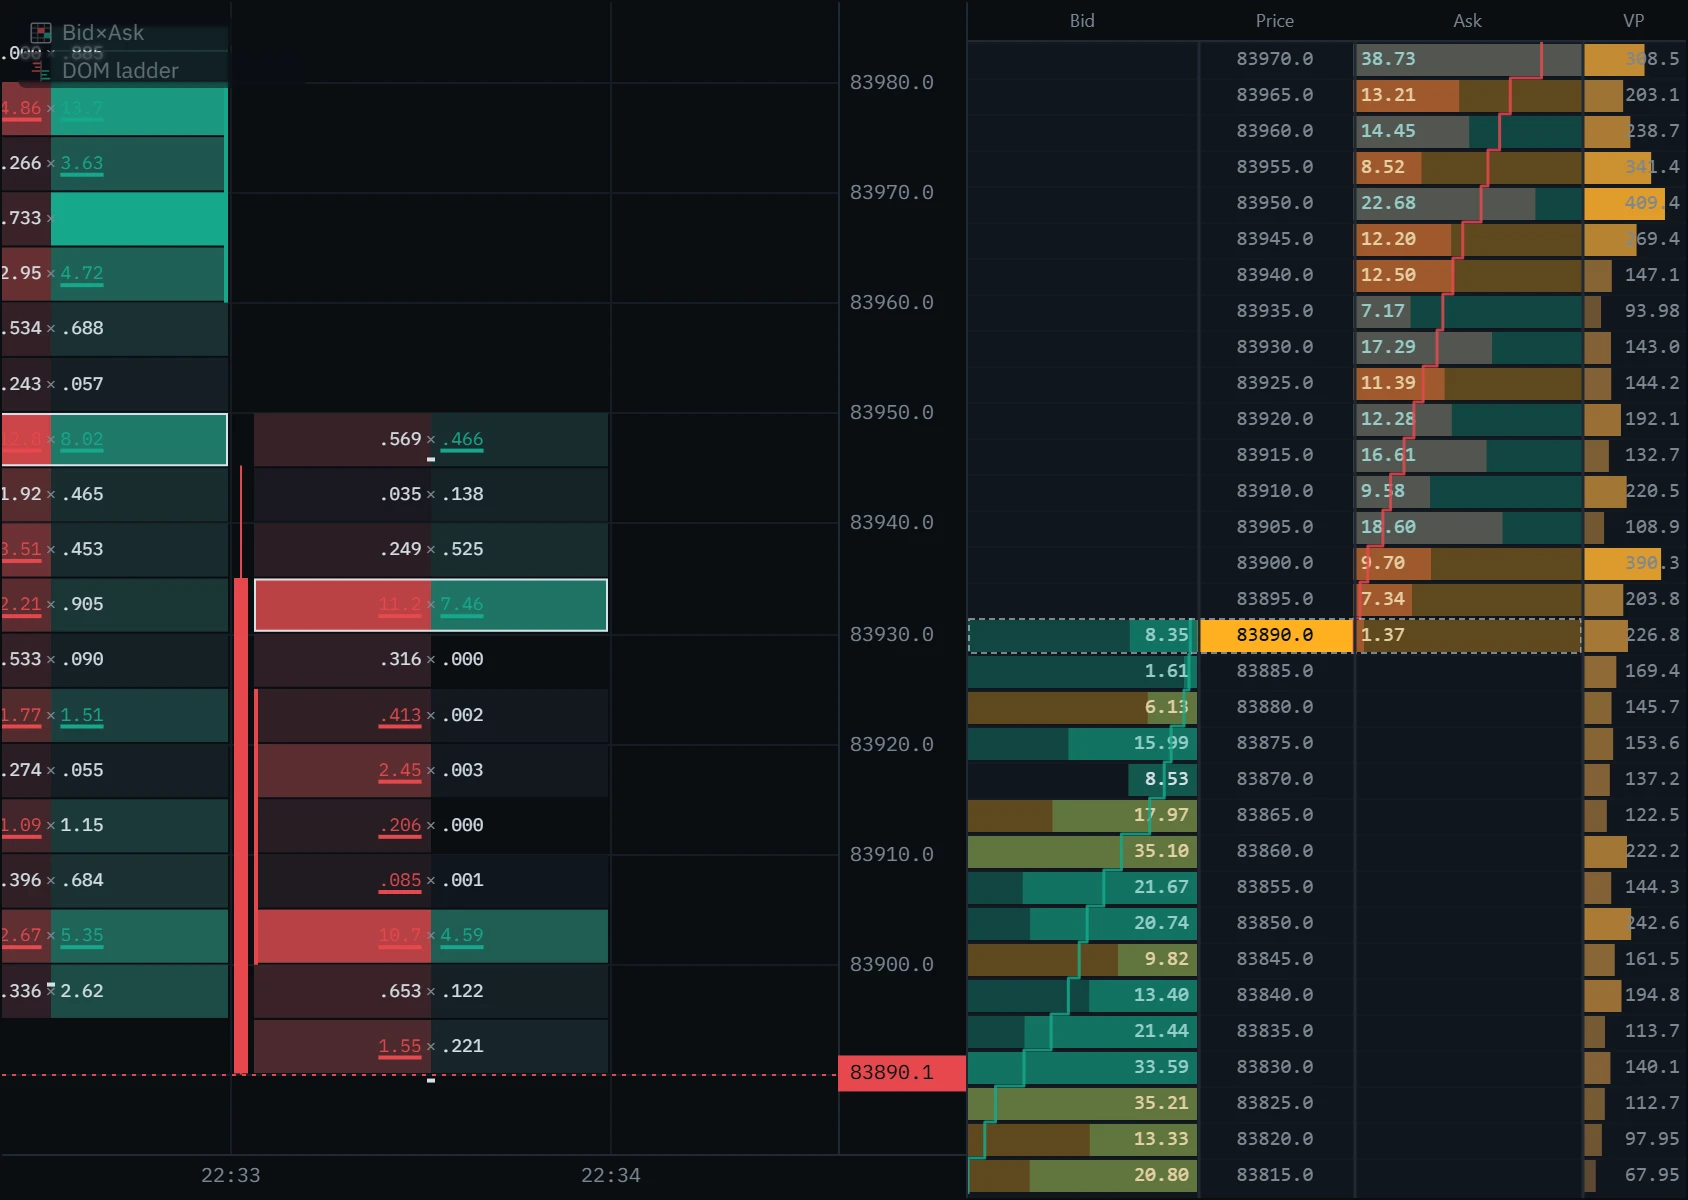Image resolution: width=1688 pixels, height=1200 pixels.
Task: Select price row 83950.0 in ladder
Action: [1275, 203]
